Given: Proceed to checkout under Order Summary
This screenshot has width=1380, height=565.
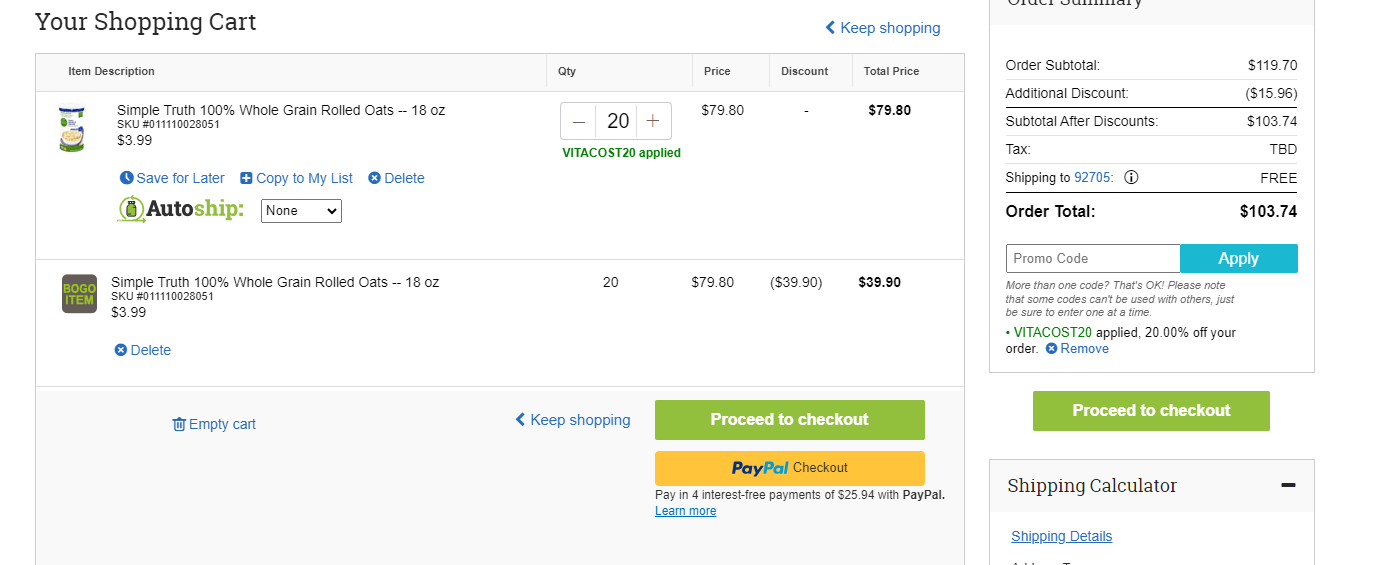Looking at the screenshot, I should pyautogui.click(x=1151, y=411).
